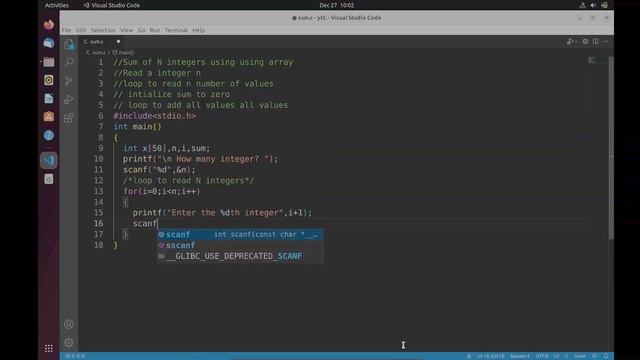Click the feedback icon in status bar

point(595,356)
